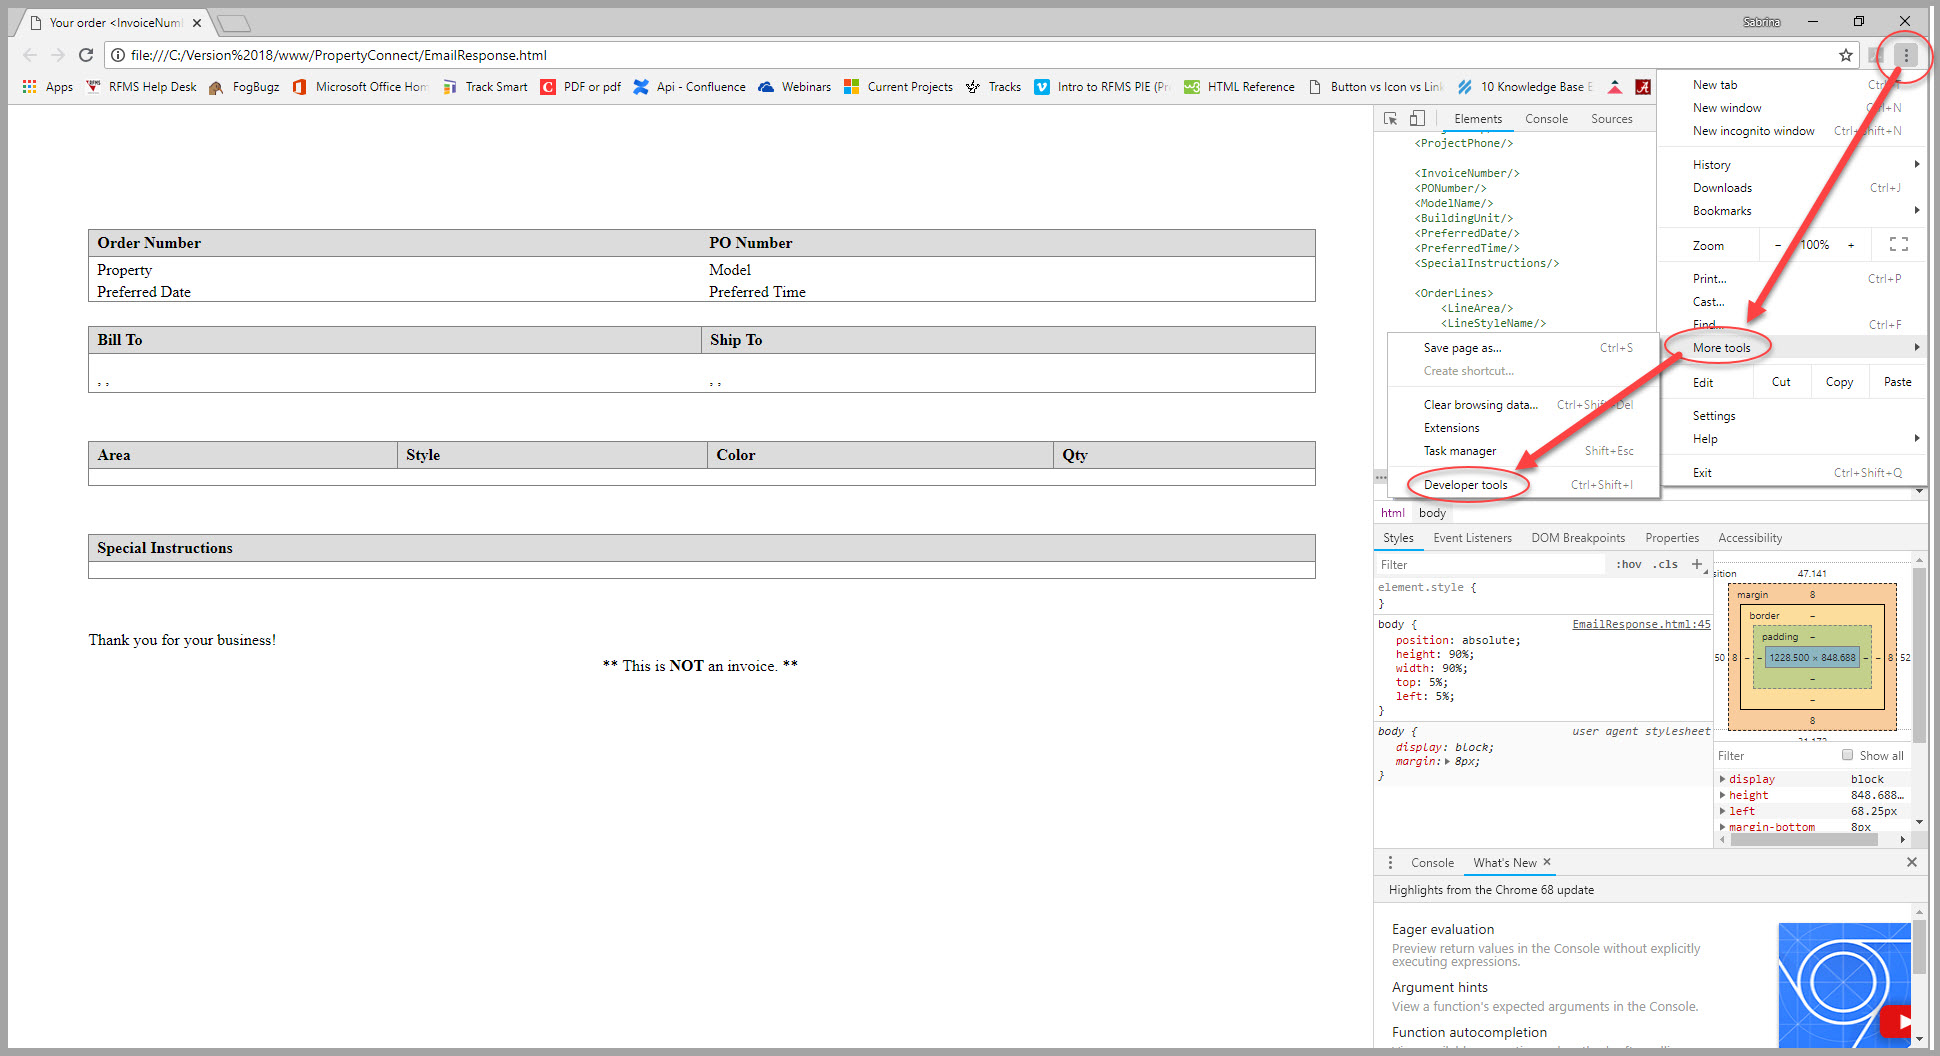The height and width of the screenshot is (1056, 1940).
Task: Open the More tools submenu
Action: coord(1791,347)
